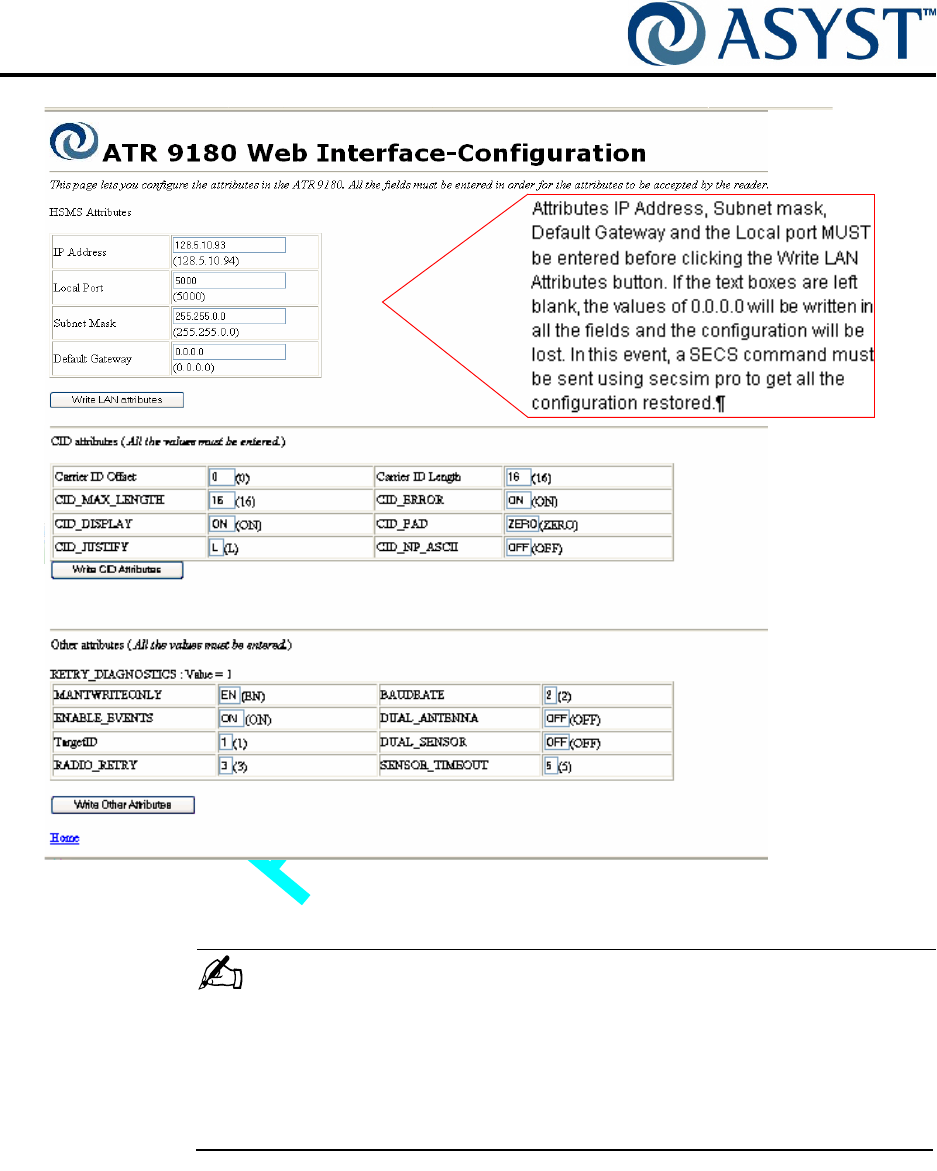Click the SENSOR_TIMEOUT input box
Image resolution: width=937 pixels, height=1171 pixels.
[x=550, y=765]
